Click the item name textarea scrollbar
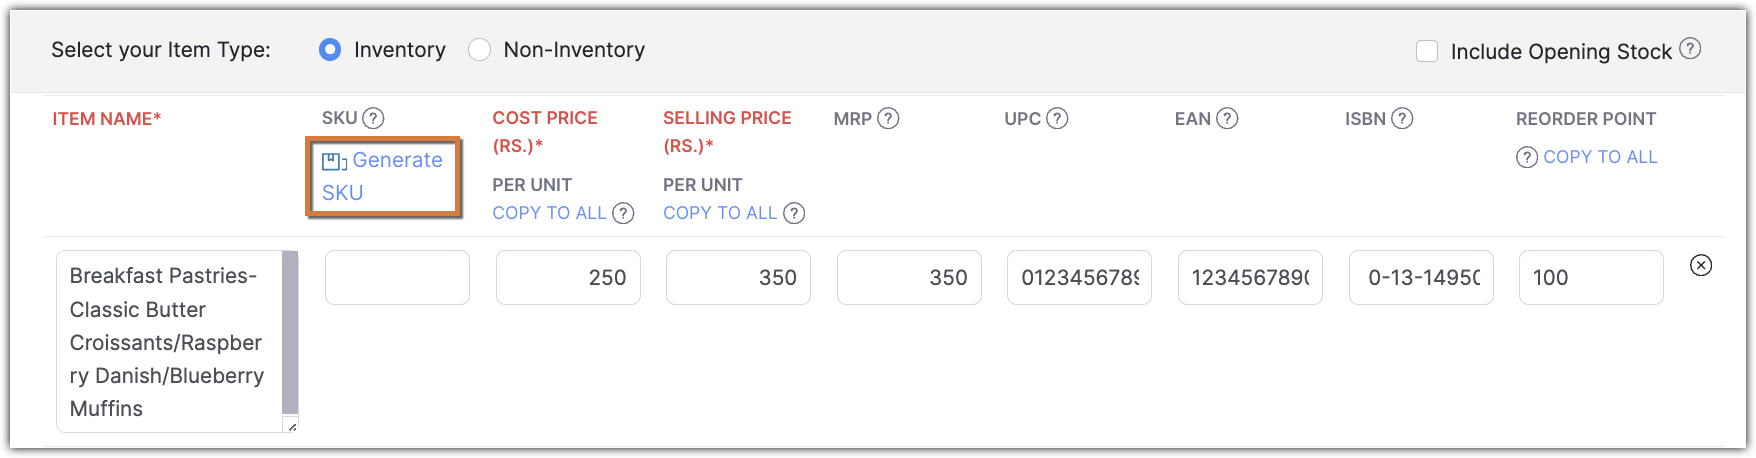Screen dimensions: 1756x458 coord(290,332)
